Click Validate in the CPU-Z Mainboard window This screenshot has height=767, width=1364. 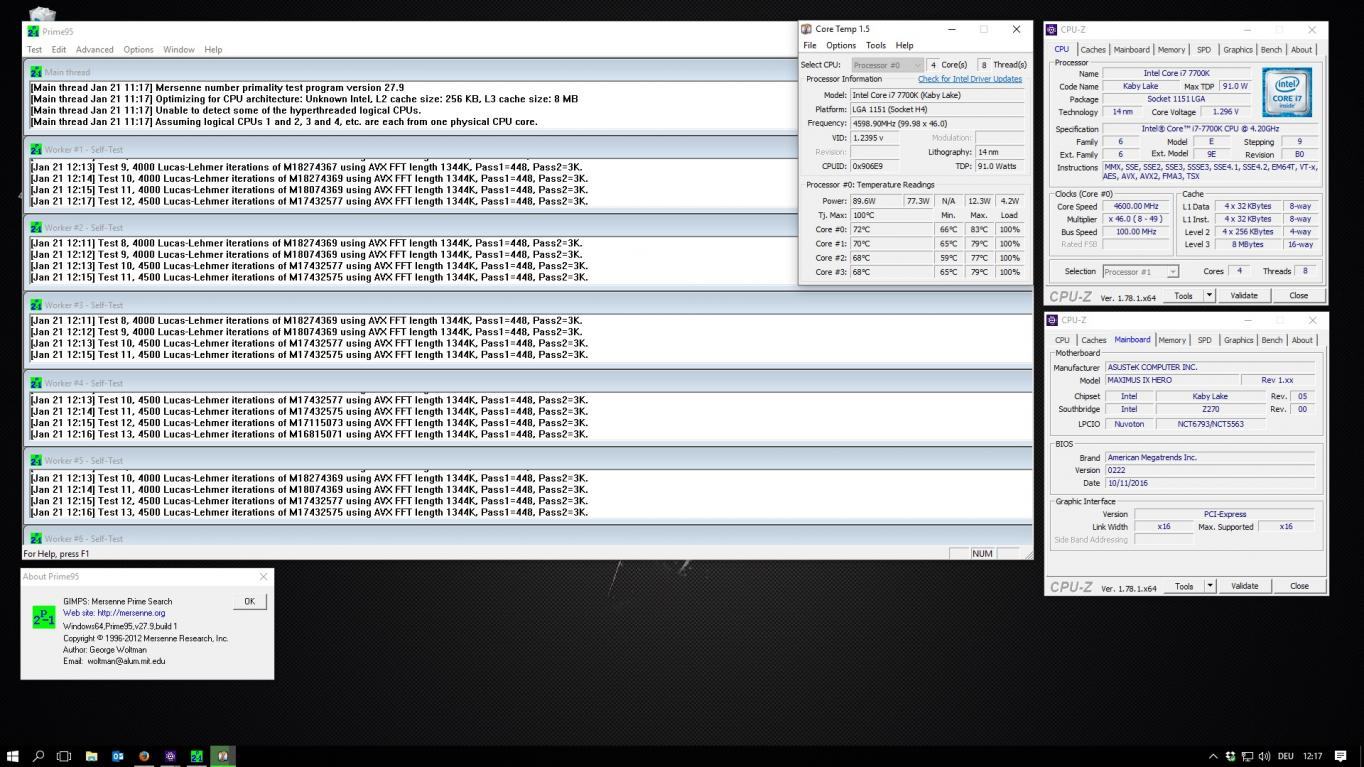tap(1244, 586)
